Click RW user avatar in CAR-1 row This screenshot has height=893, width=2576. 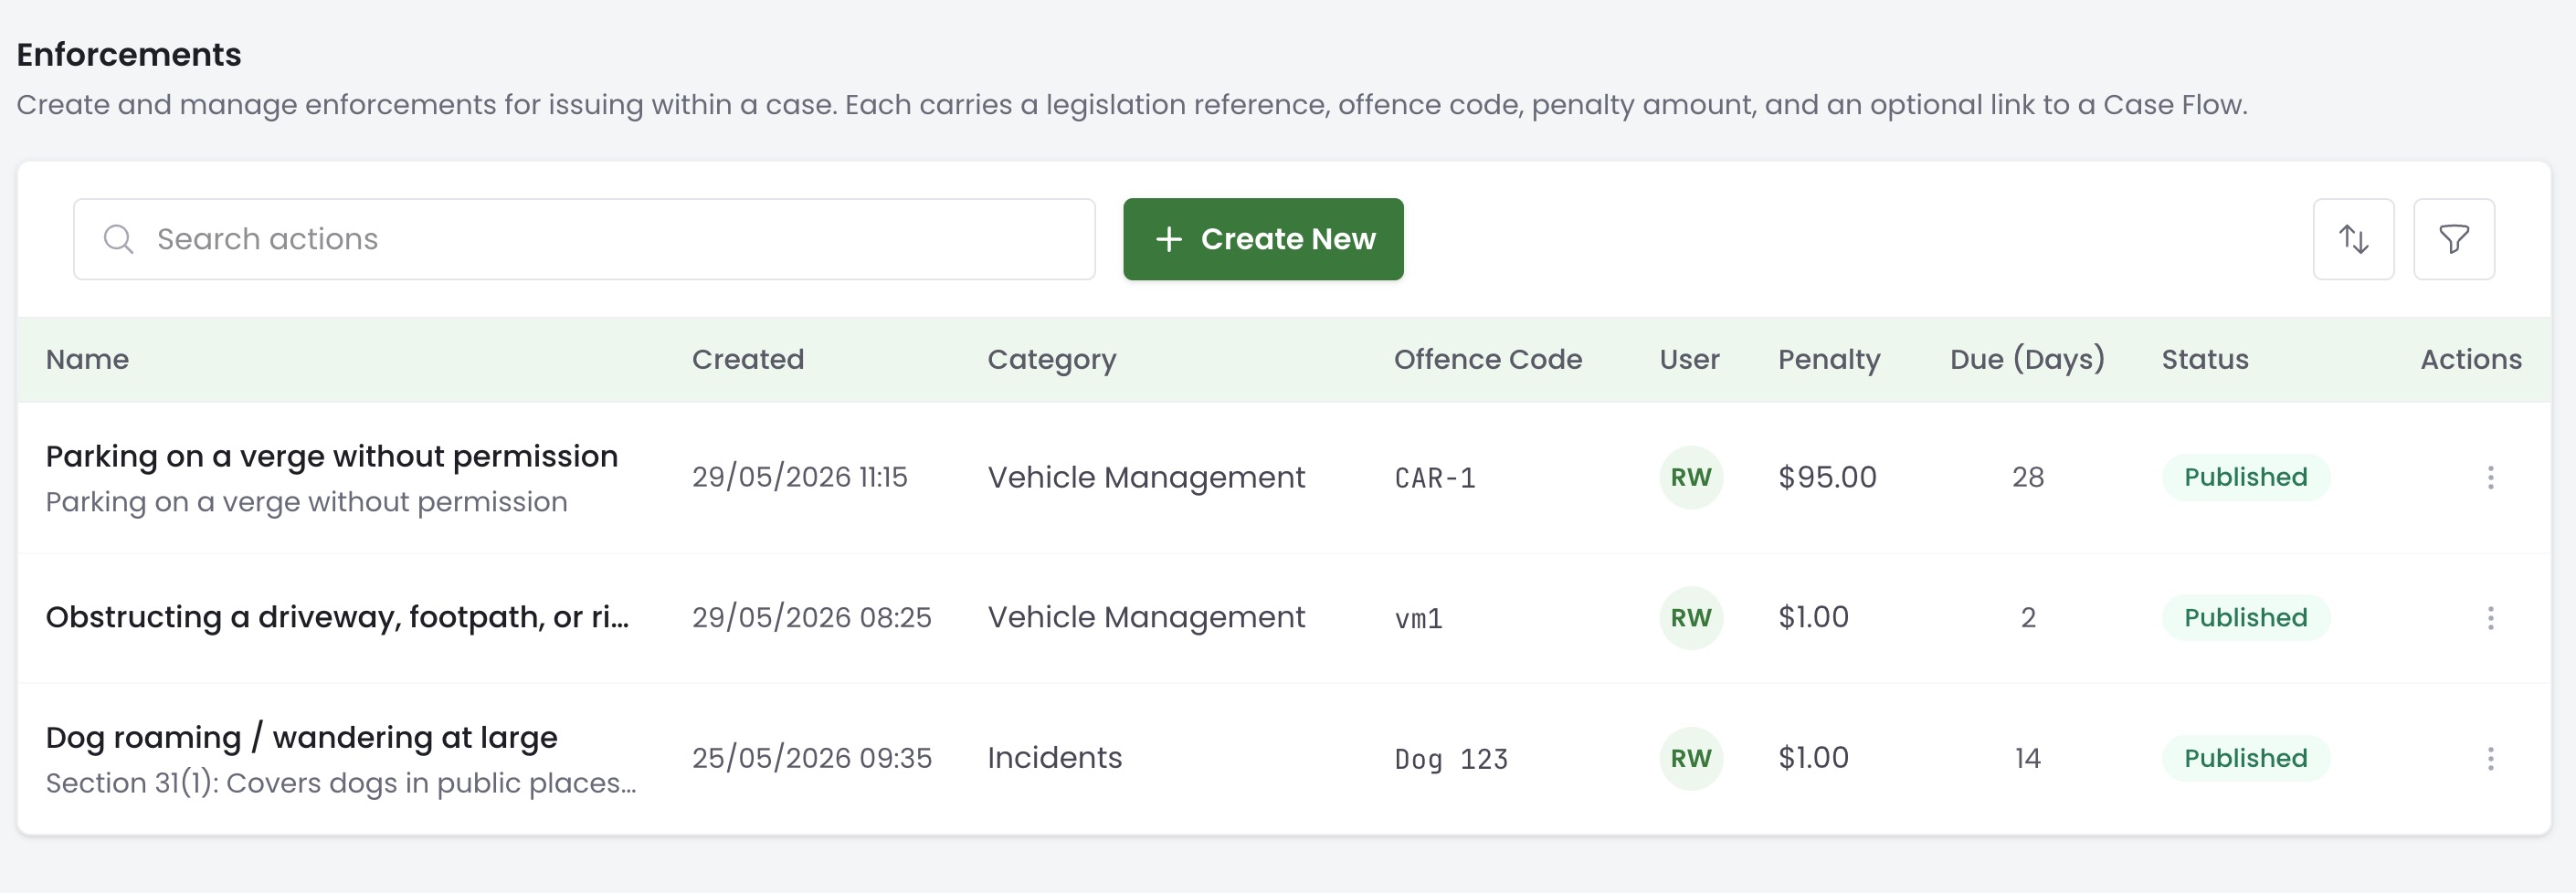pyautogui.click(x=1691, y=477)
